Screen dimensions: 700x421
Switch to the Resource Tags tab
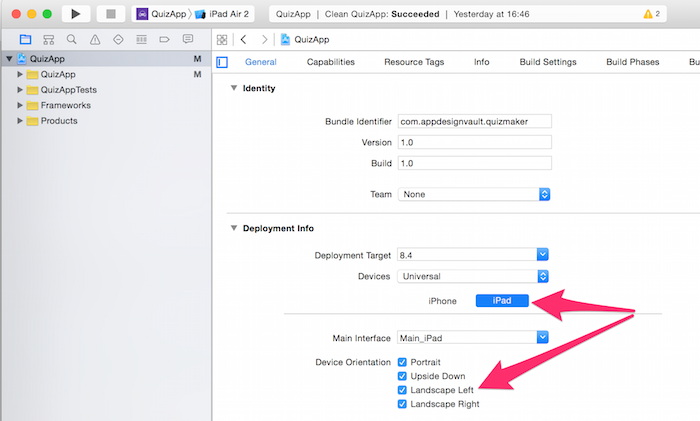[x=414, y=62]
